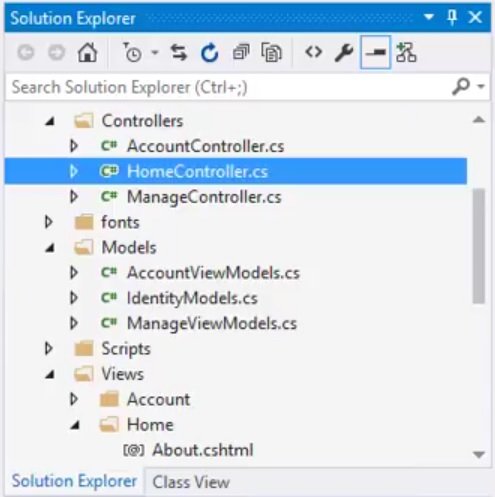Screen dimensions: 495x497
Task: Click the Home icon in the toolbar
Action: pyautogui.click(x=87, y=53)
